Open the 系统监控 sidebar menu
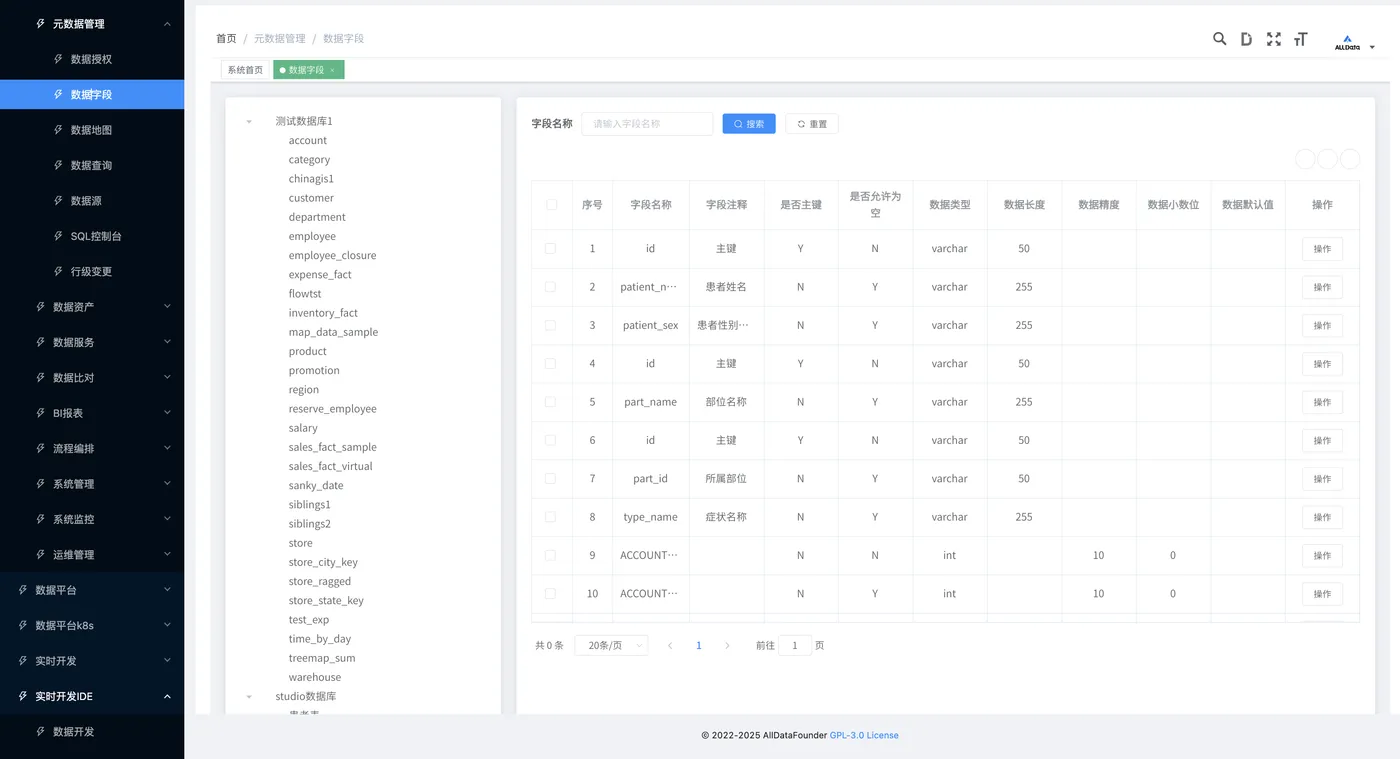1400x759 pixels. [x=92, y=519]
